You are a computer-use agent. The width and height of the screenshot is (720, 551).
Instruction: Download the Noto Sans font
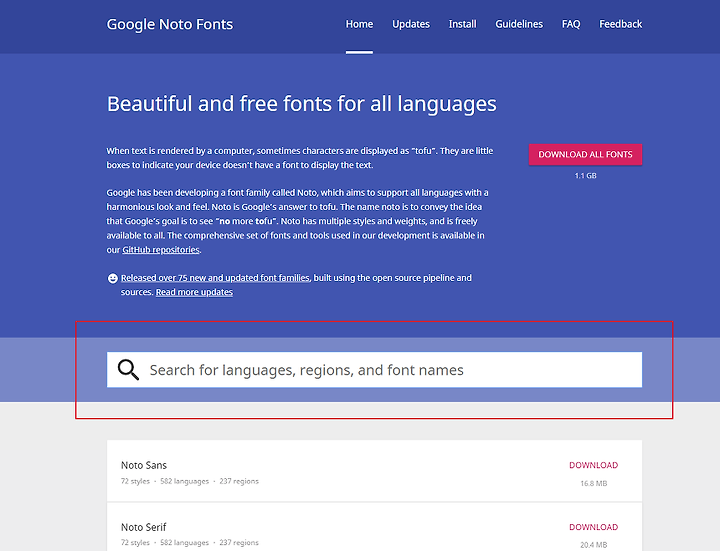click(593, 465)
